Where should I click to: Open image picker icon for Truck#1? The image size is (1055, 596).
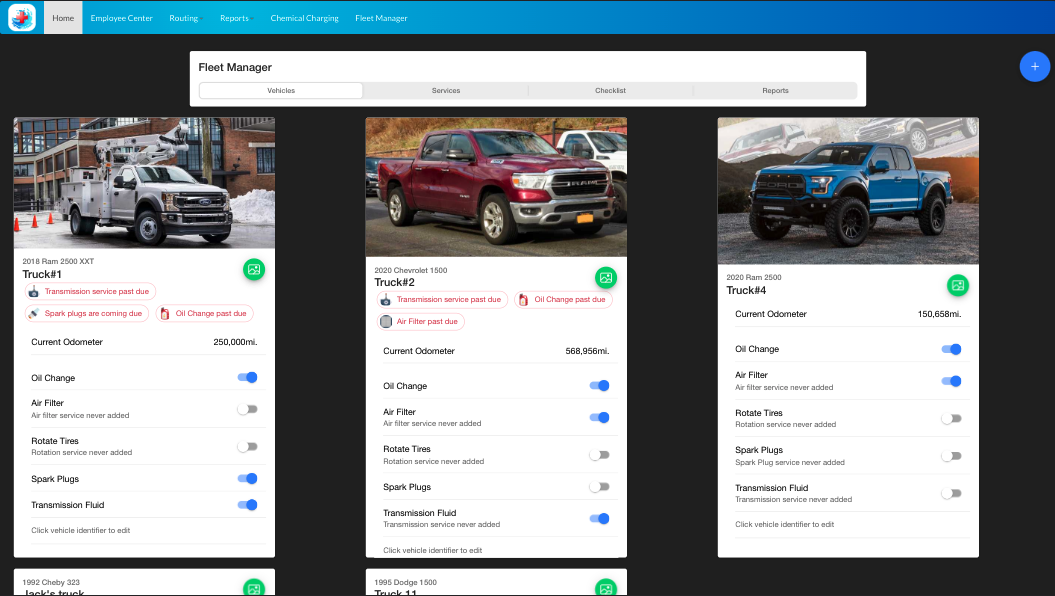[x=254, y=270]
